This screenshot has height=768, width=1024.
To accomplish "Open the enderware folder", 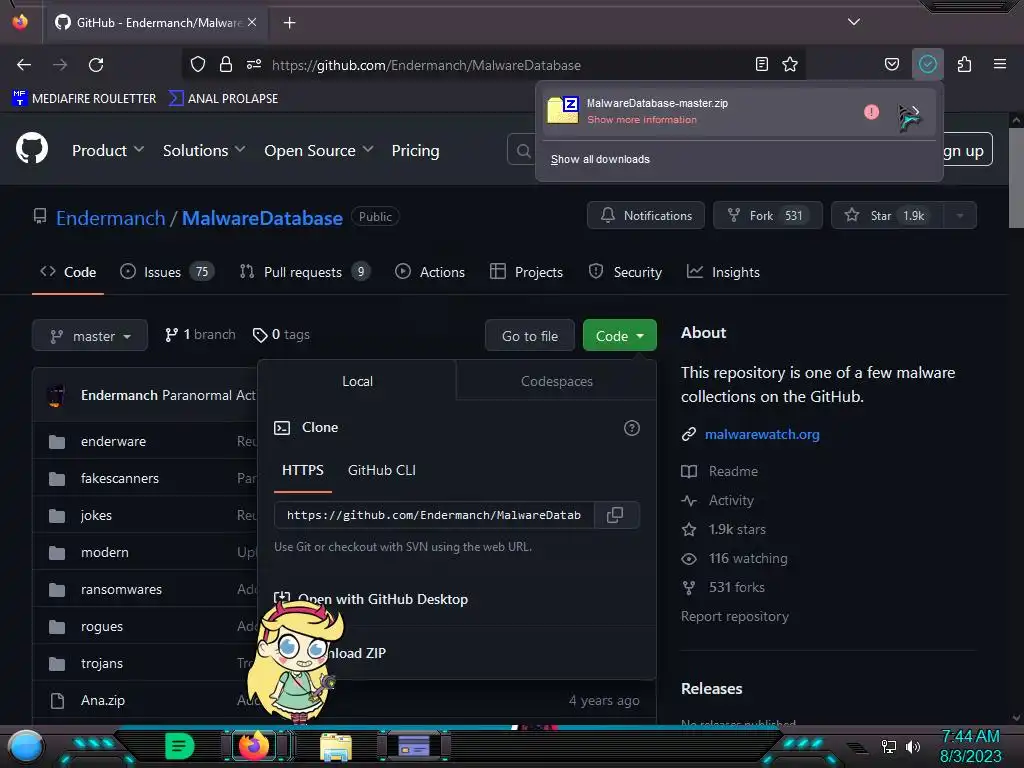I will [113, 441].
